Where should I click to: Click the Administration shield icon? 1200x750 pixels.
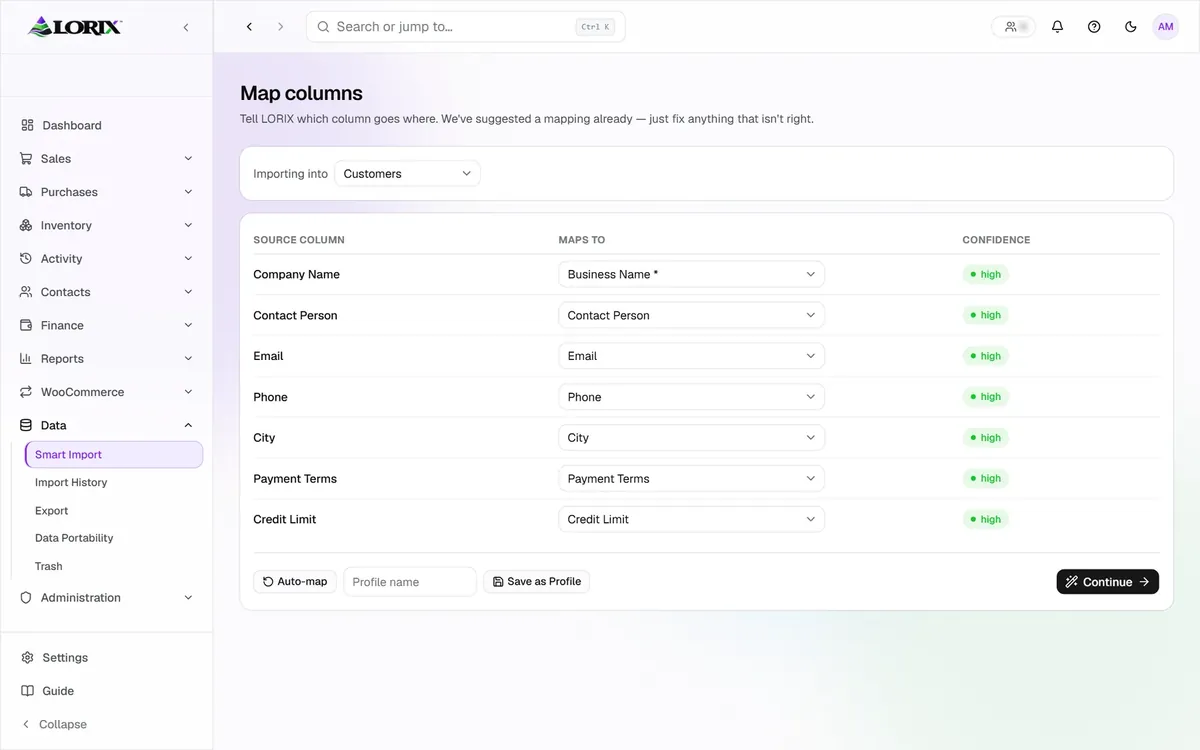26,597
